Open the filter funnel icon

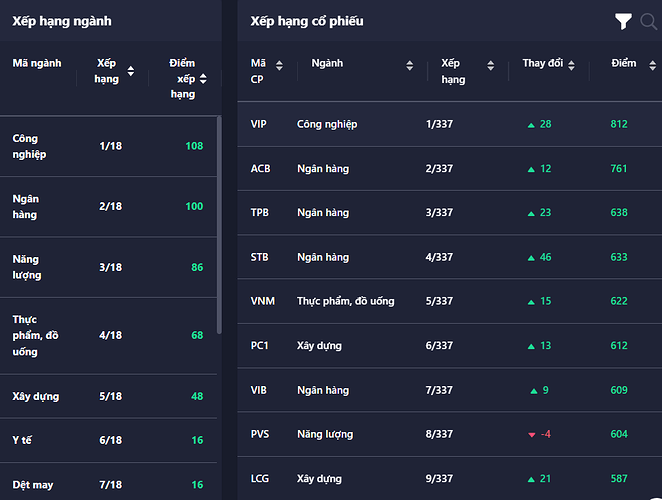(x=623, y=21)
